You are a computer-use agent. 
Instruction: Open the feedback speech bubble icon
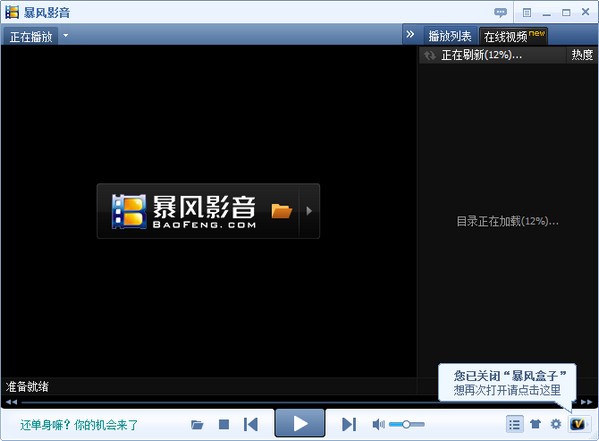500,13
